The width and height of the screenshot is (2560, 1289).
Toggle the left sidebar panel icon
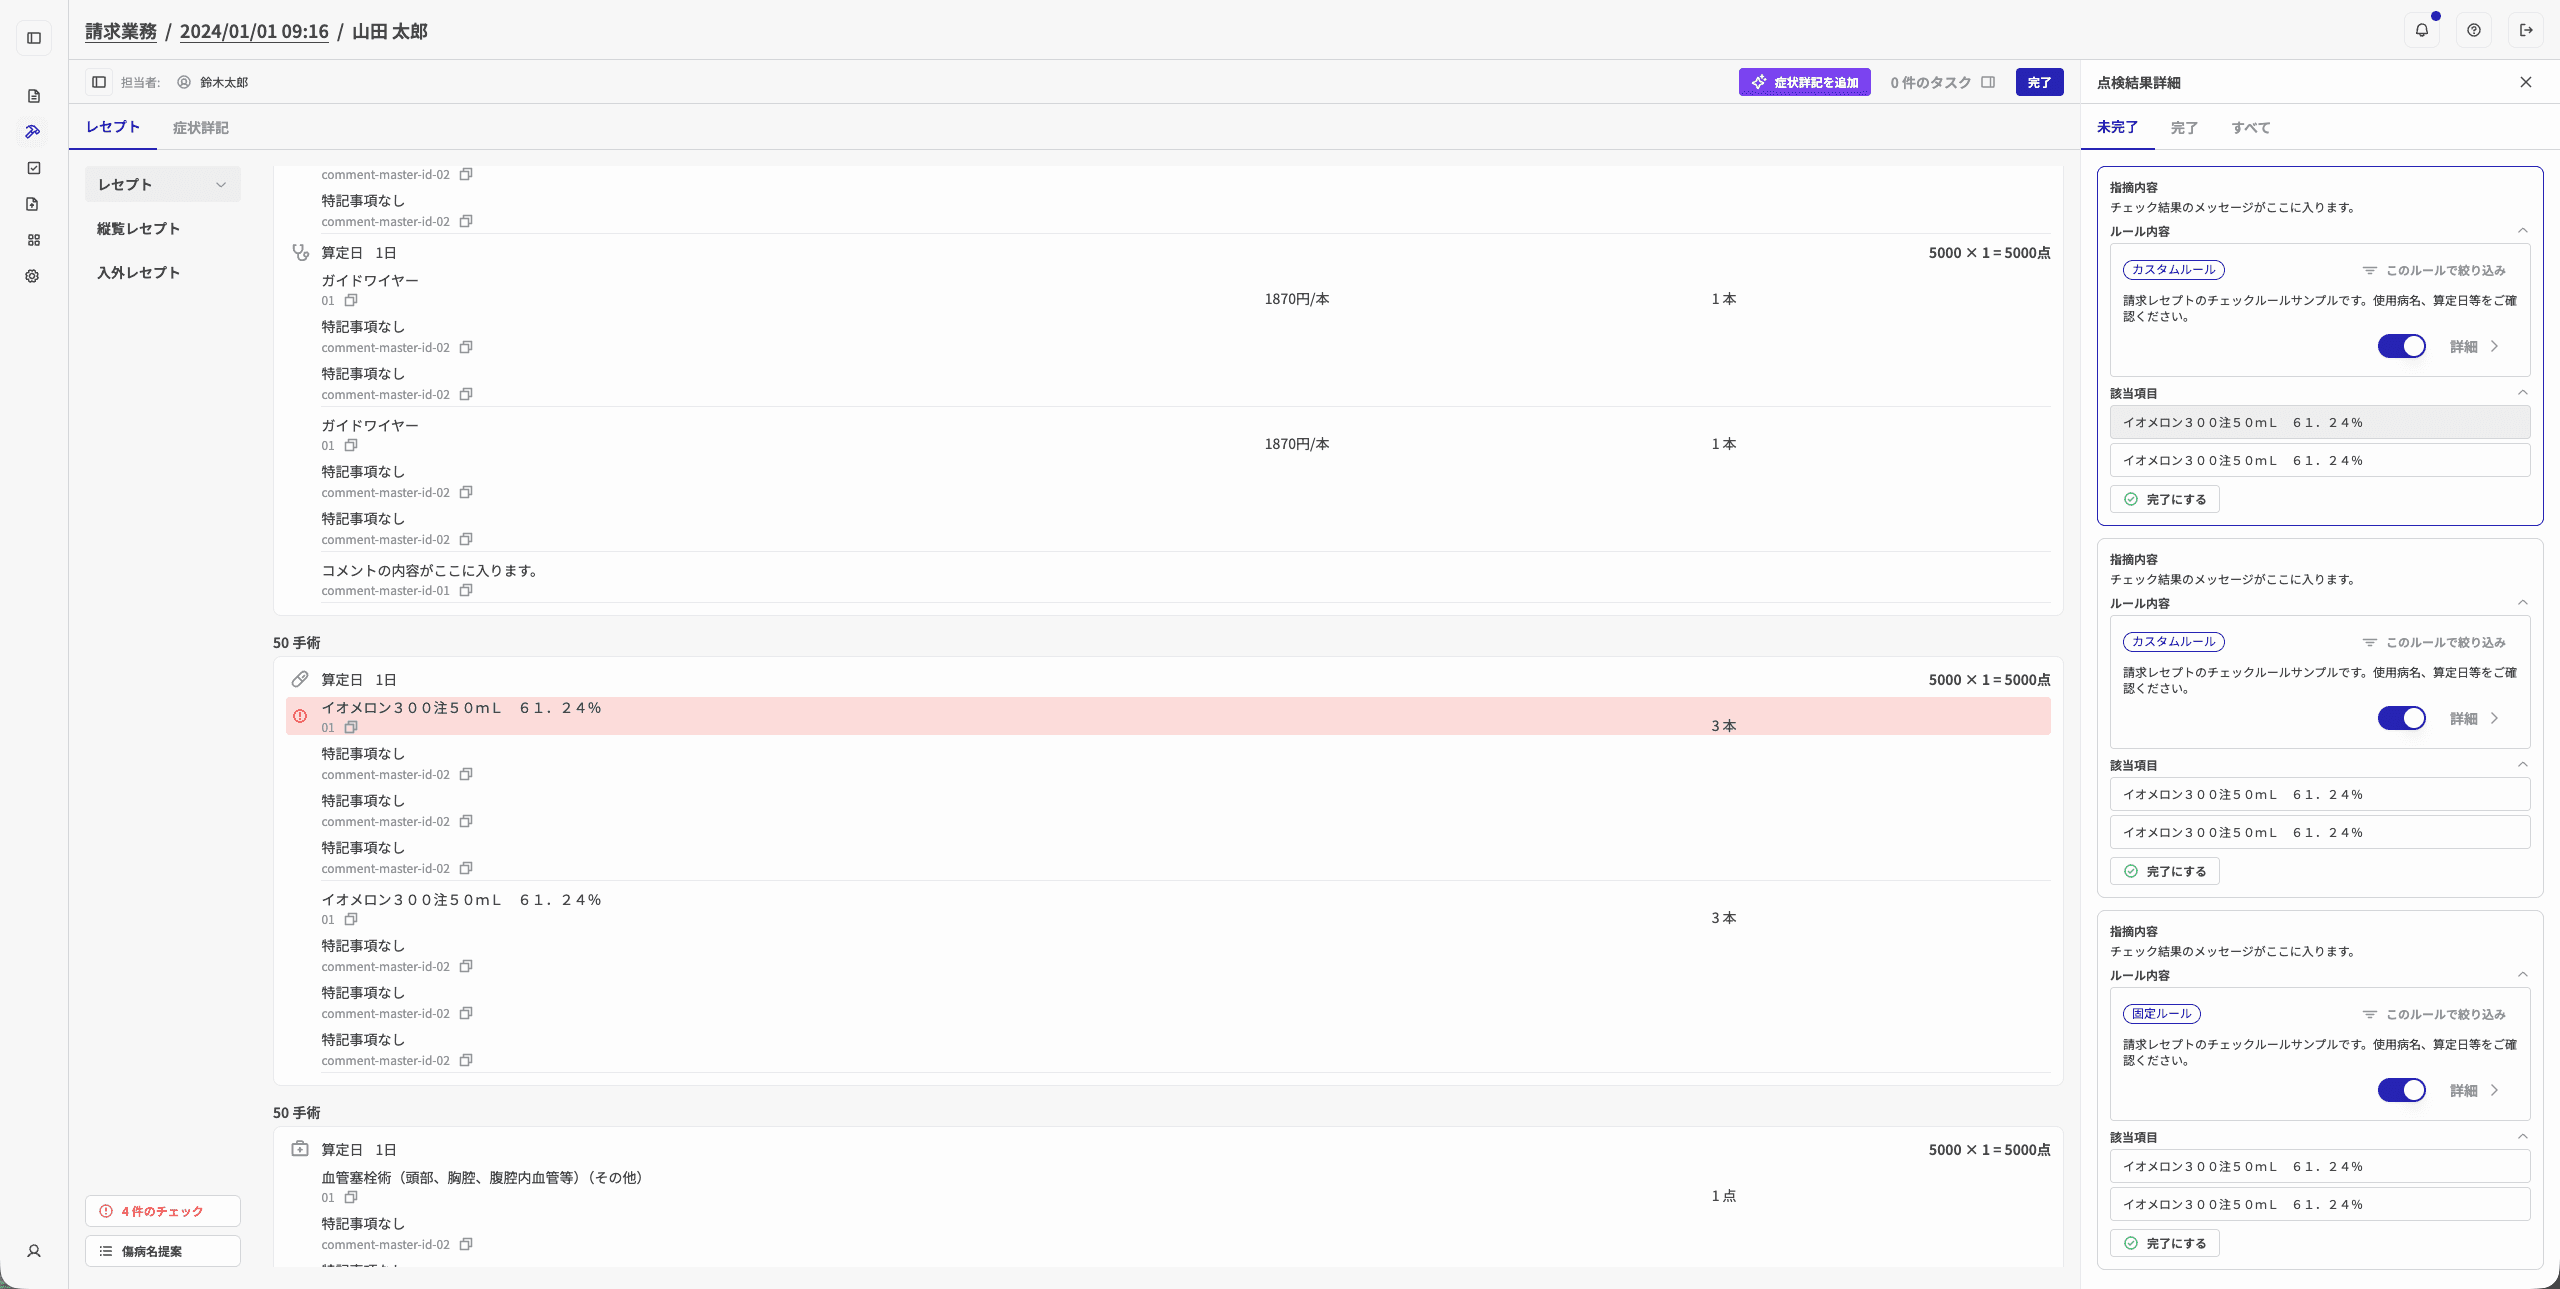(34, 38)
